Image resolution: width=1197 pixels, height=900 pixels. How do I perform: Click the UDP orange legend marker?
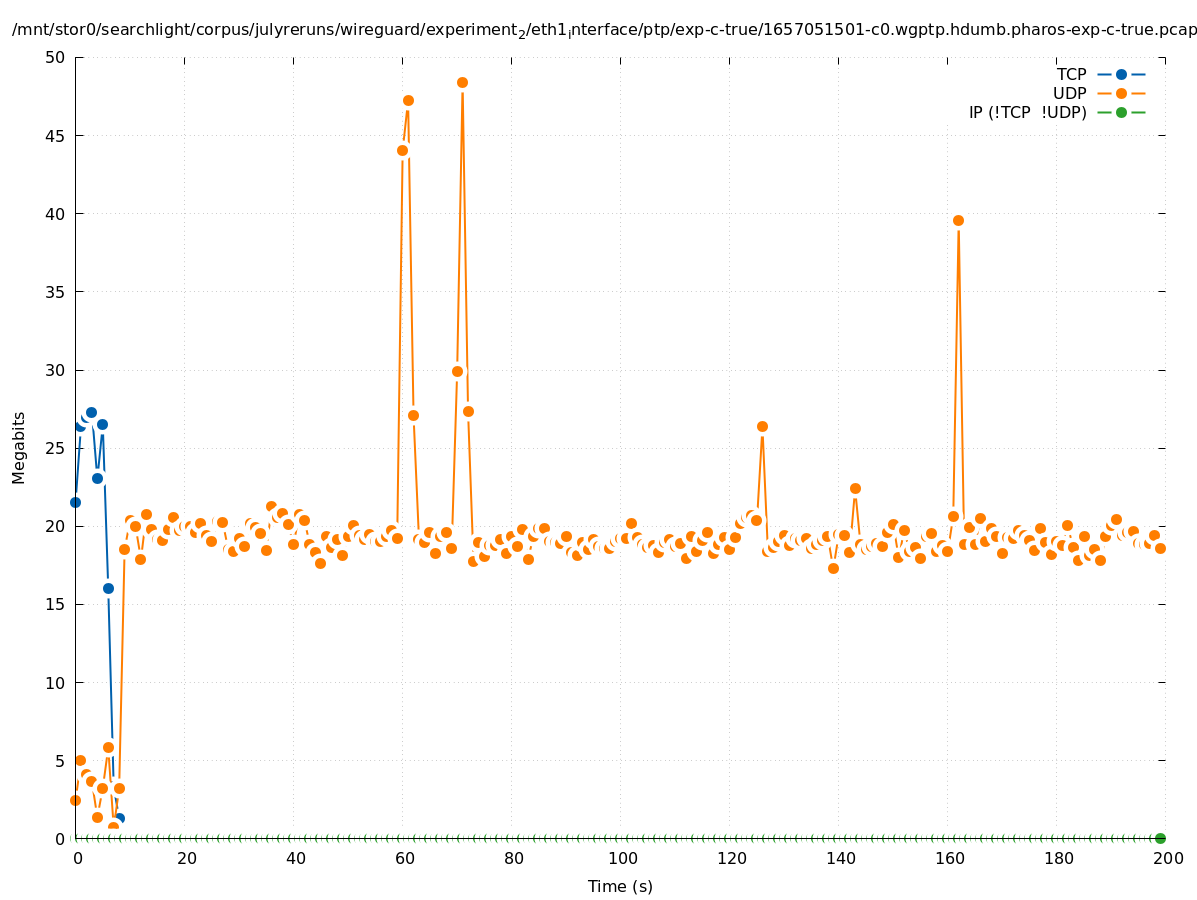pyautogui.click(x=1121, y=93)
